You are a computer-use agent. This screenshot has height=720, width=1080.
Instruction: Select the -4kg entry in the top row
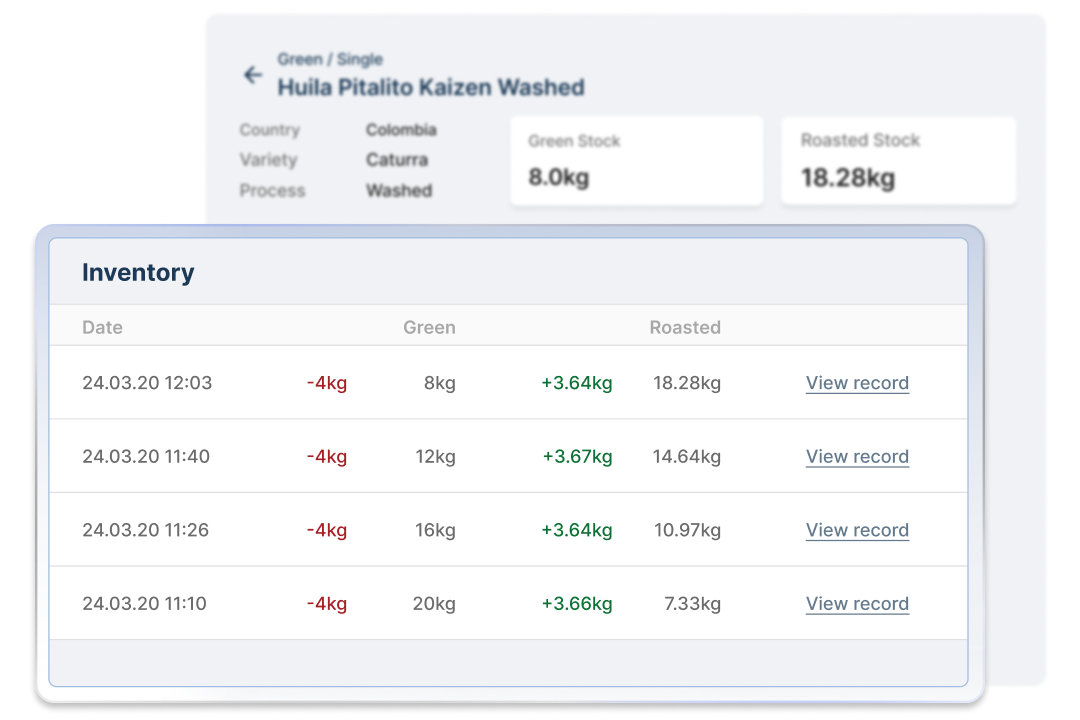[328, 383]
